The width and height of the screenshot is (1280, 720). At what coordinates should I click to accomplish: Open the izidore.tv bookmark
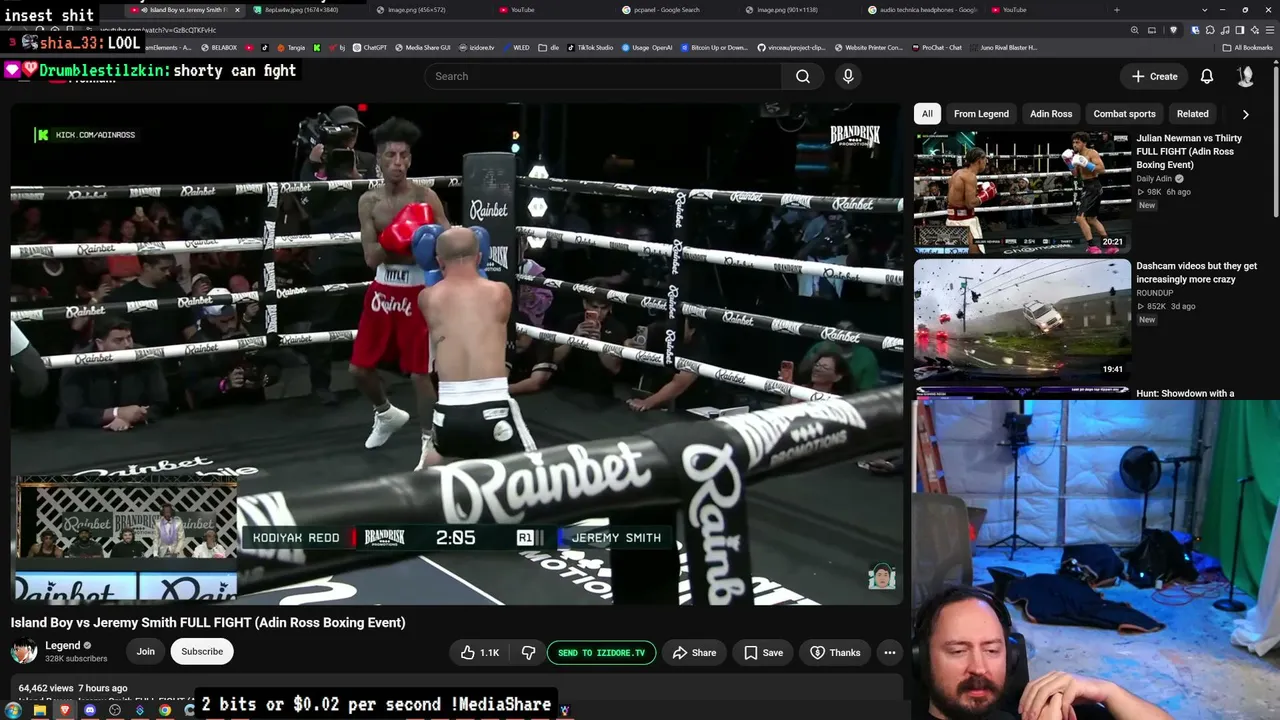coord(475,47)
